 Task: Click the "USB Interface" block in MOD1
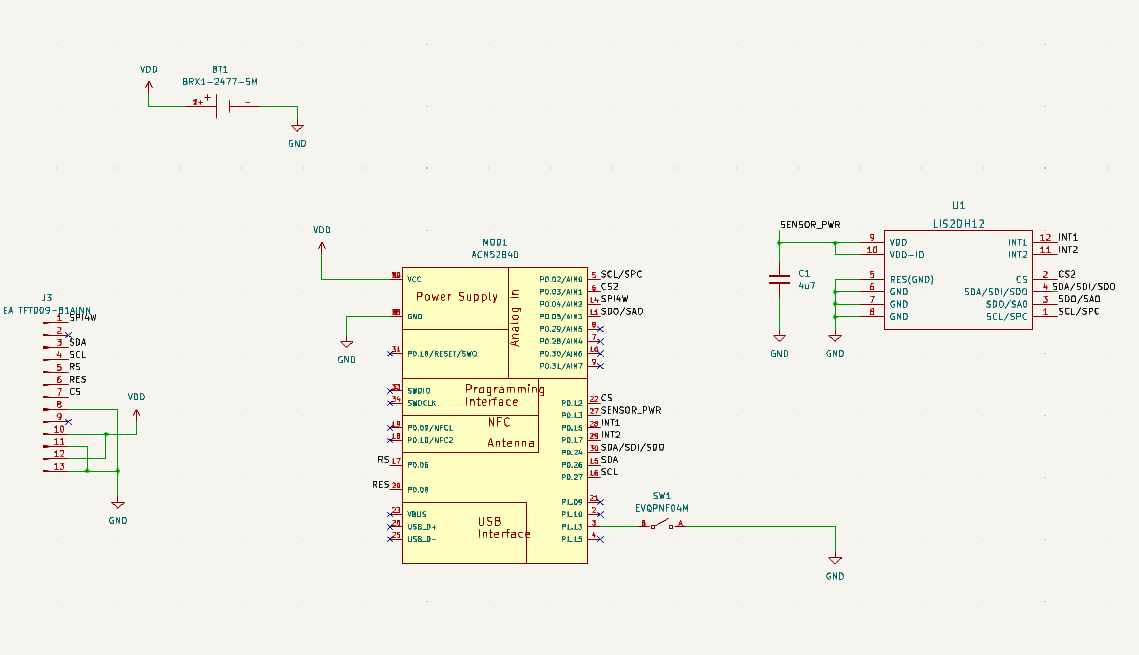(502, 528)
